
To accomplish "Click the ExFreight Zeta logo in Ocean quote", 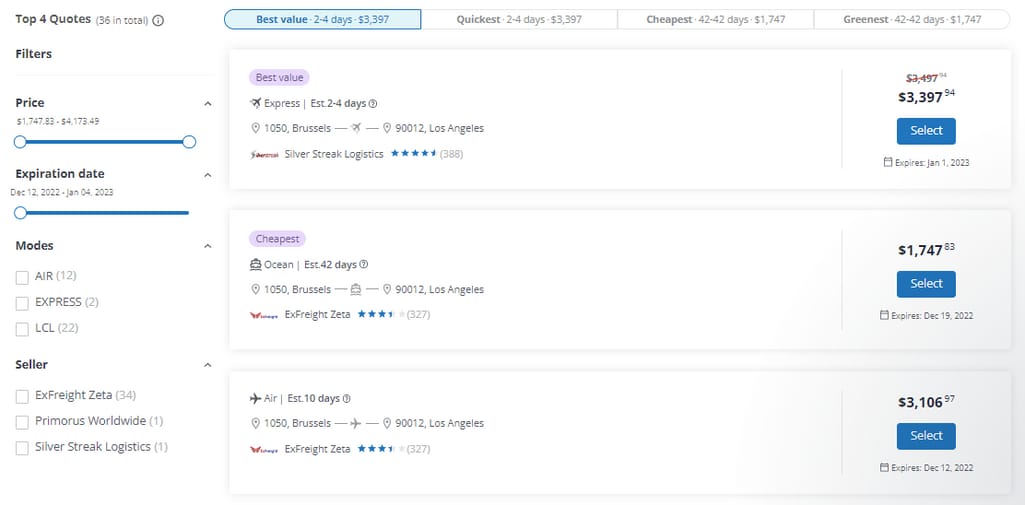I will tap(264, 315).
